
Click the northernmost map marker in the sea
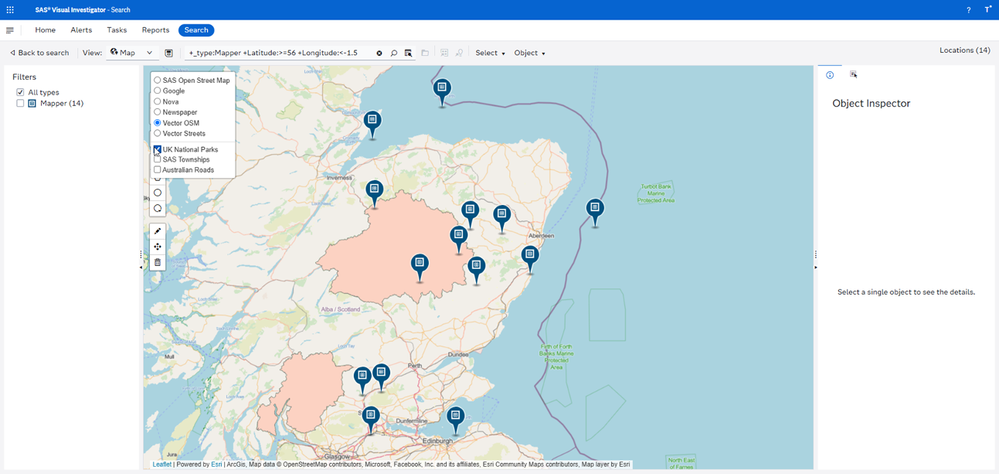pos(442,91)
